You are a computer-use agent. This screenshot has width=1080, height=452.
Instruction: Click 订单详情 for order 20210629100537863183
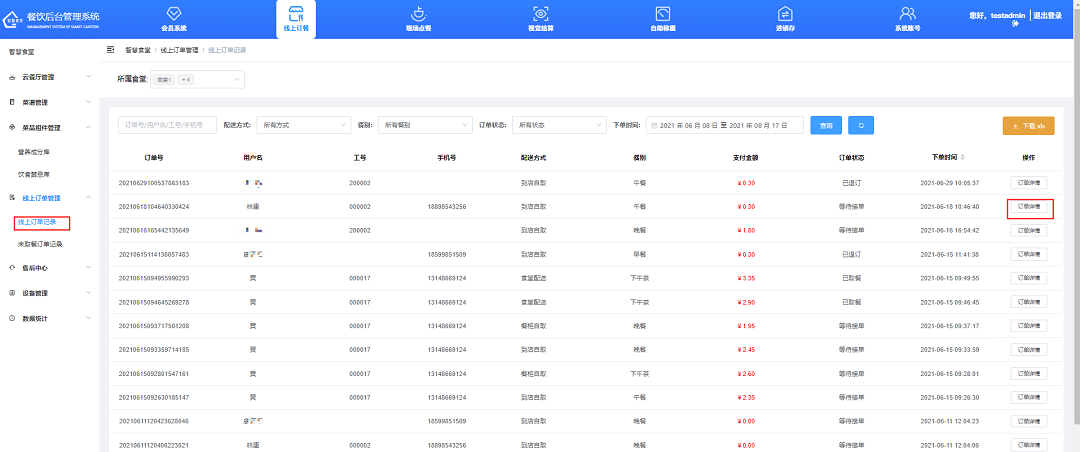(x=1029, y=183)
